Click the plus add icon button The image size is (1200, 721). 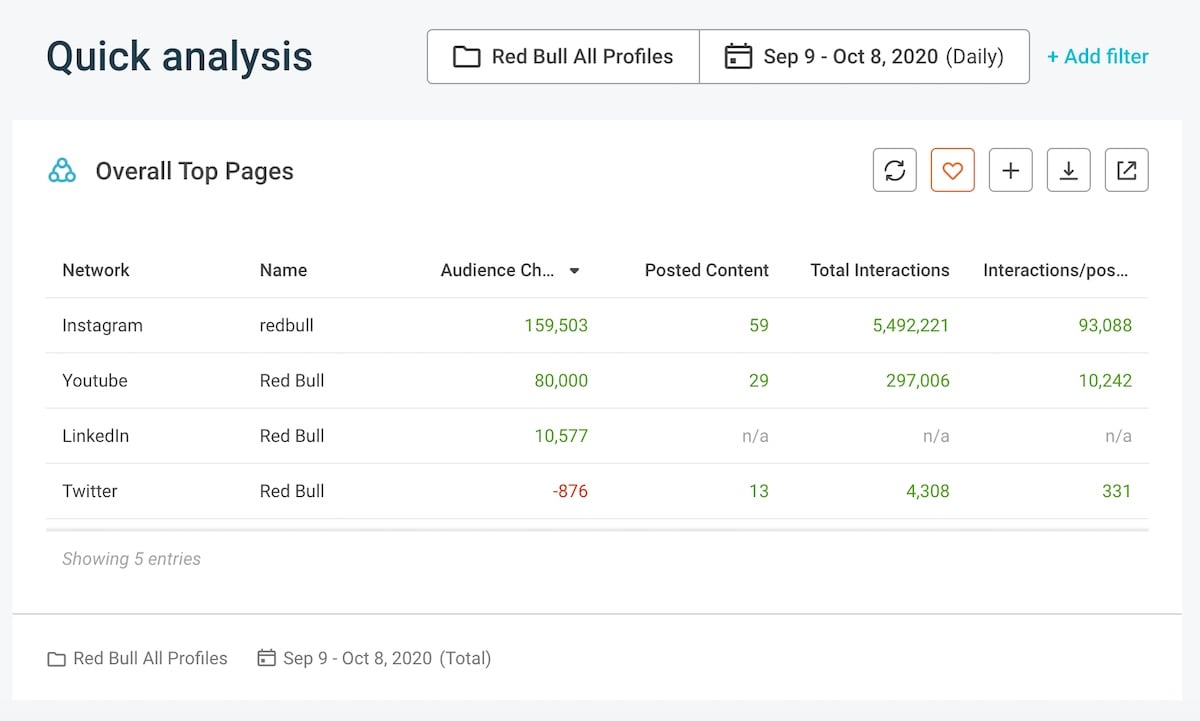1011,170
